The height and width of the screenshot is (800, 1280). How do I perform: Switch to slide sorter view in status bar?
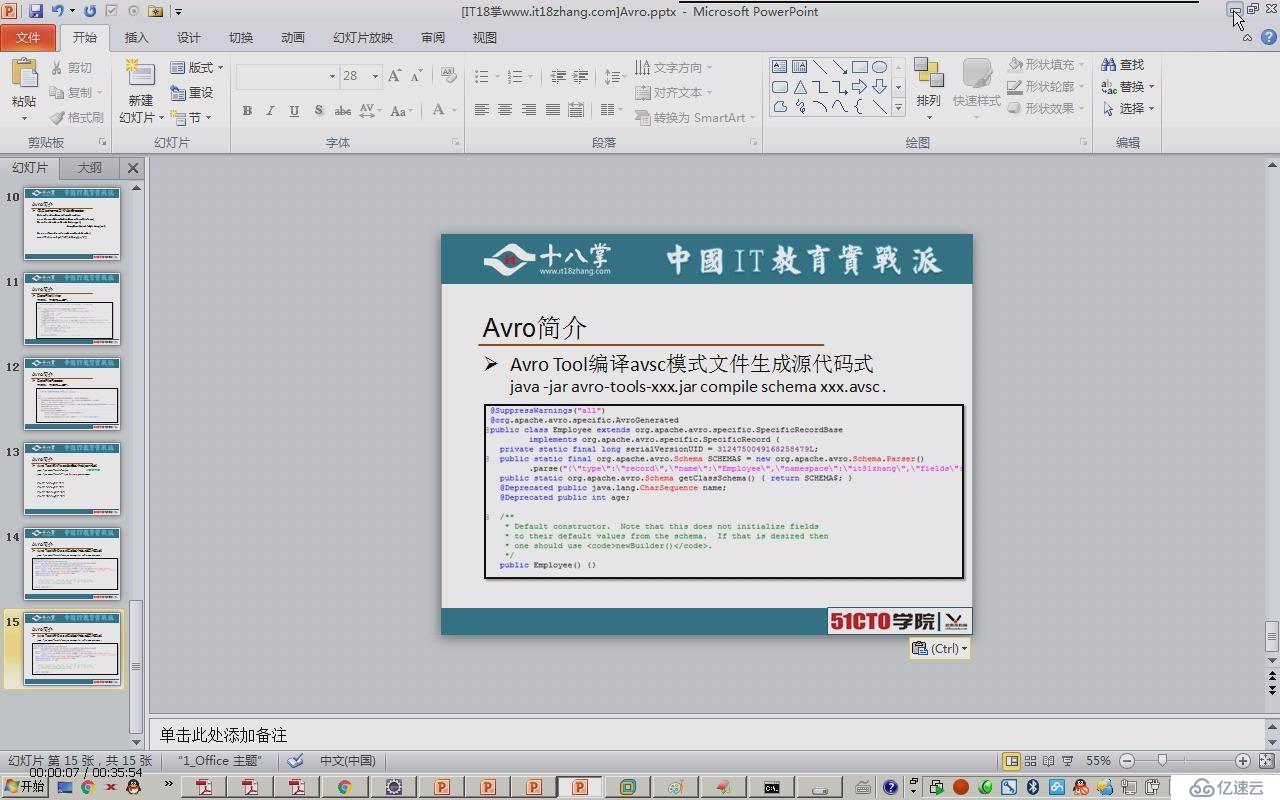coord(1030,761)
